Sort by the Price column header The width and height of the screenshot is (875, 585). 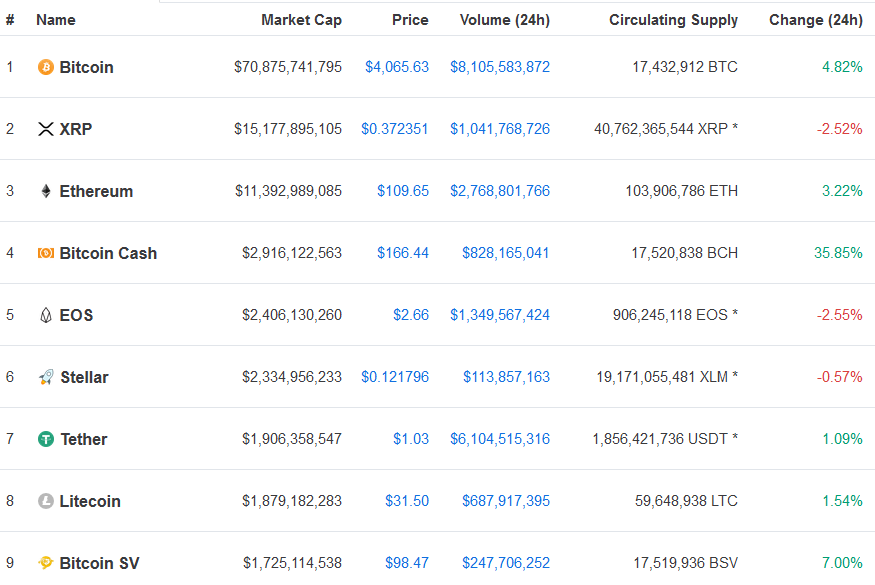point(410,20)
